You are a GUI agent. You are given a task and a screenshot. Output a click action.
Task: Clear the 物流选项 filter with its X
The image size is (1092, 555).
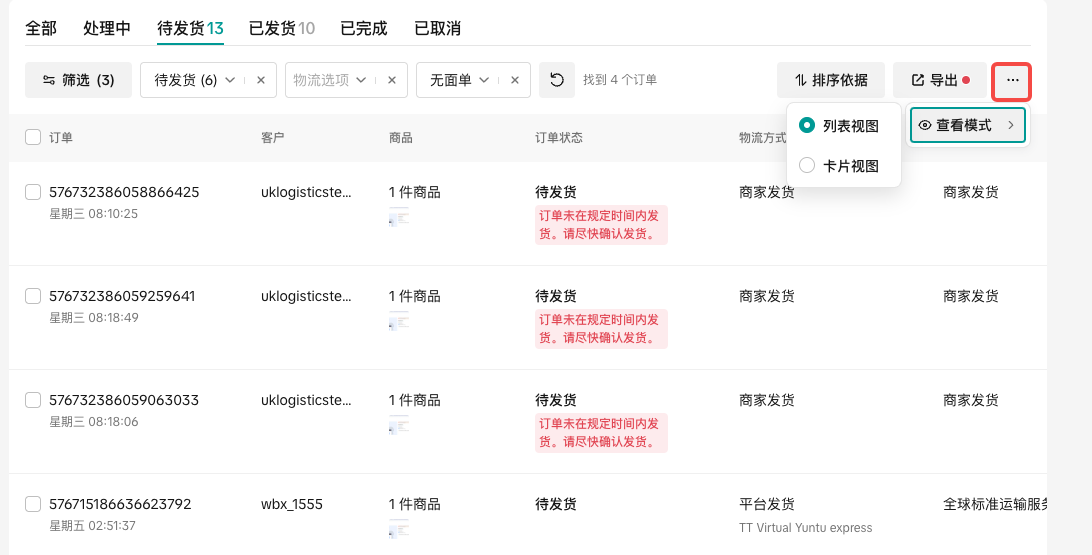coord(392,80)
